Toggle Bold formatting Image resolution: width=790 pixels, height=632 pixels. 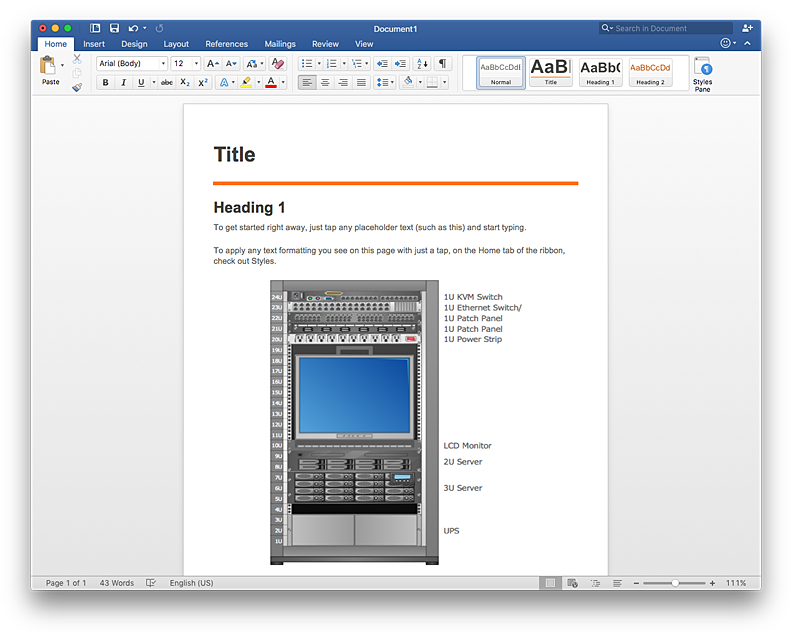(105, 83)
